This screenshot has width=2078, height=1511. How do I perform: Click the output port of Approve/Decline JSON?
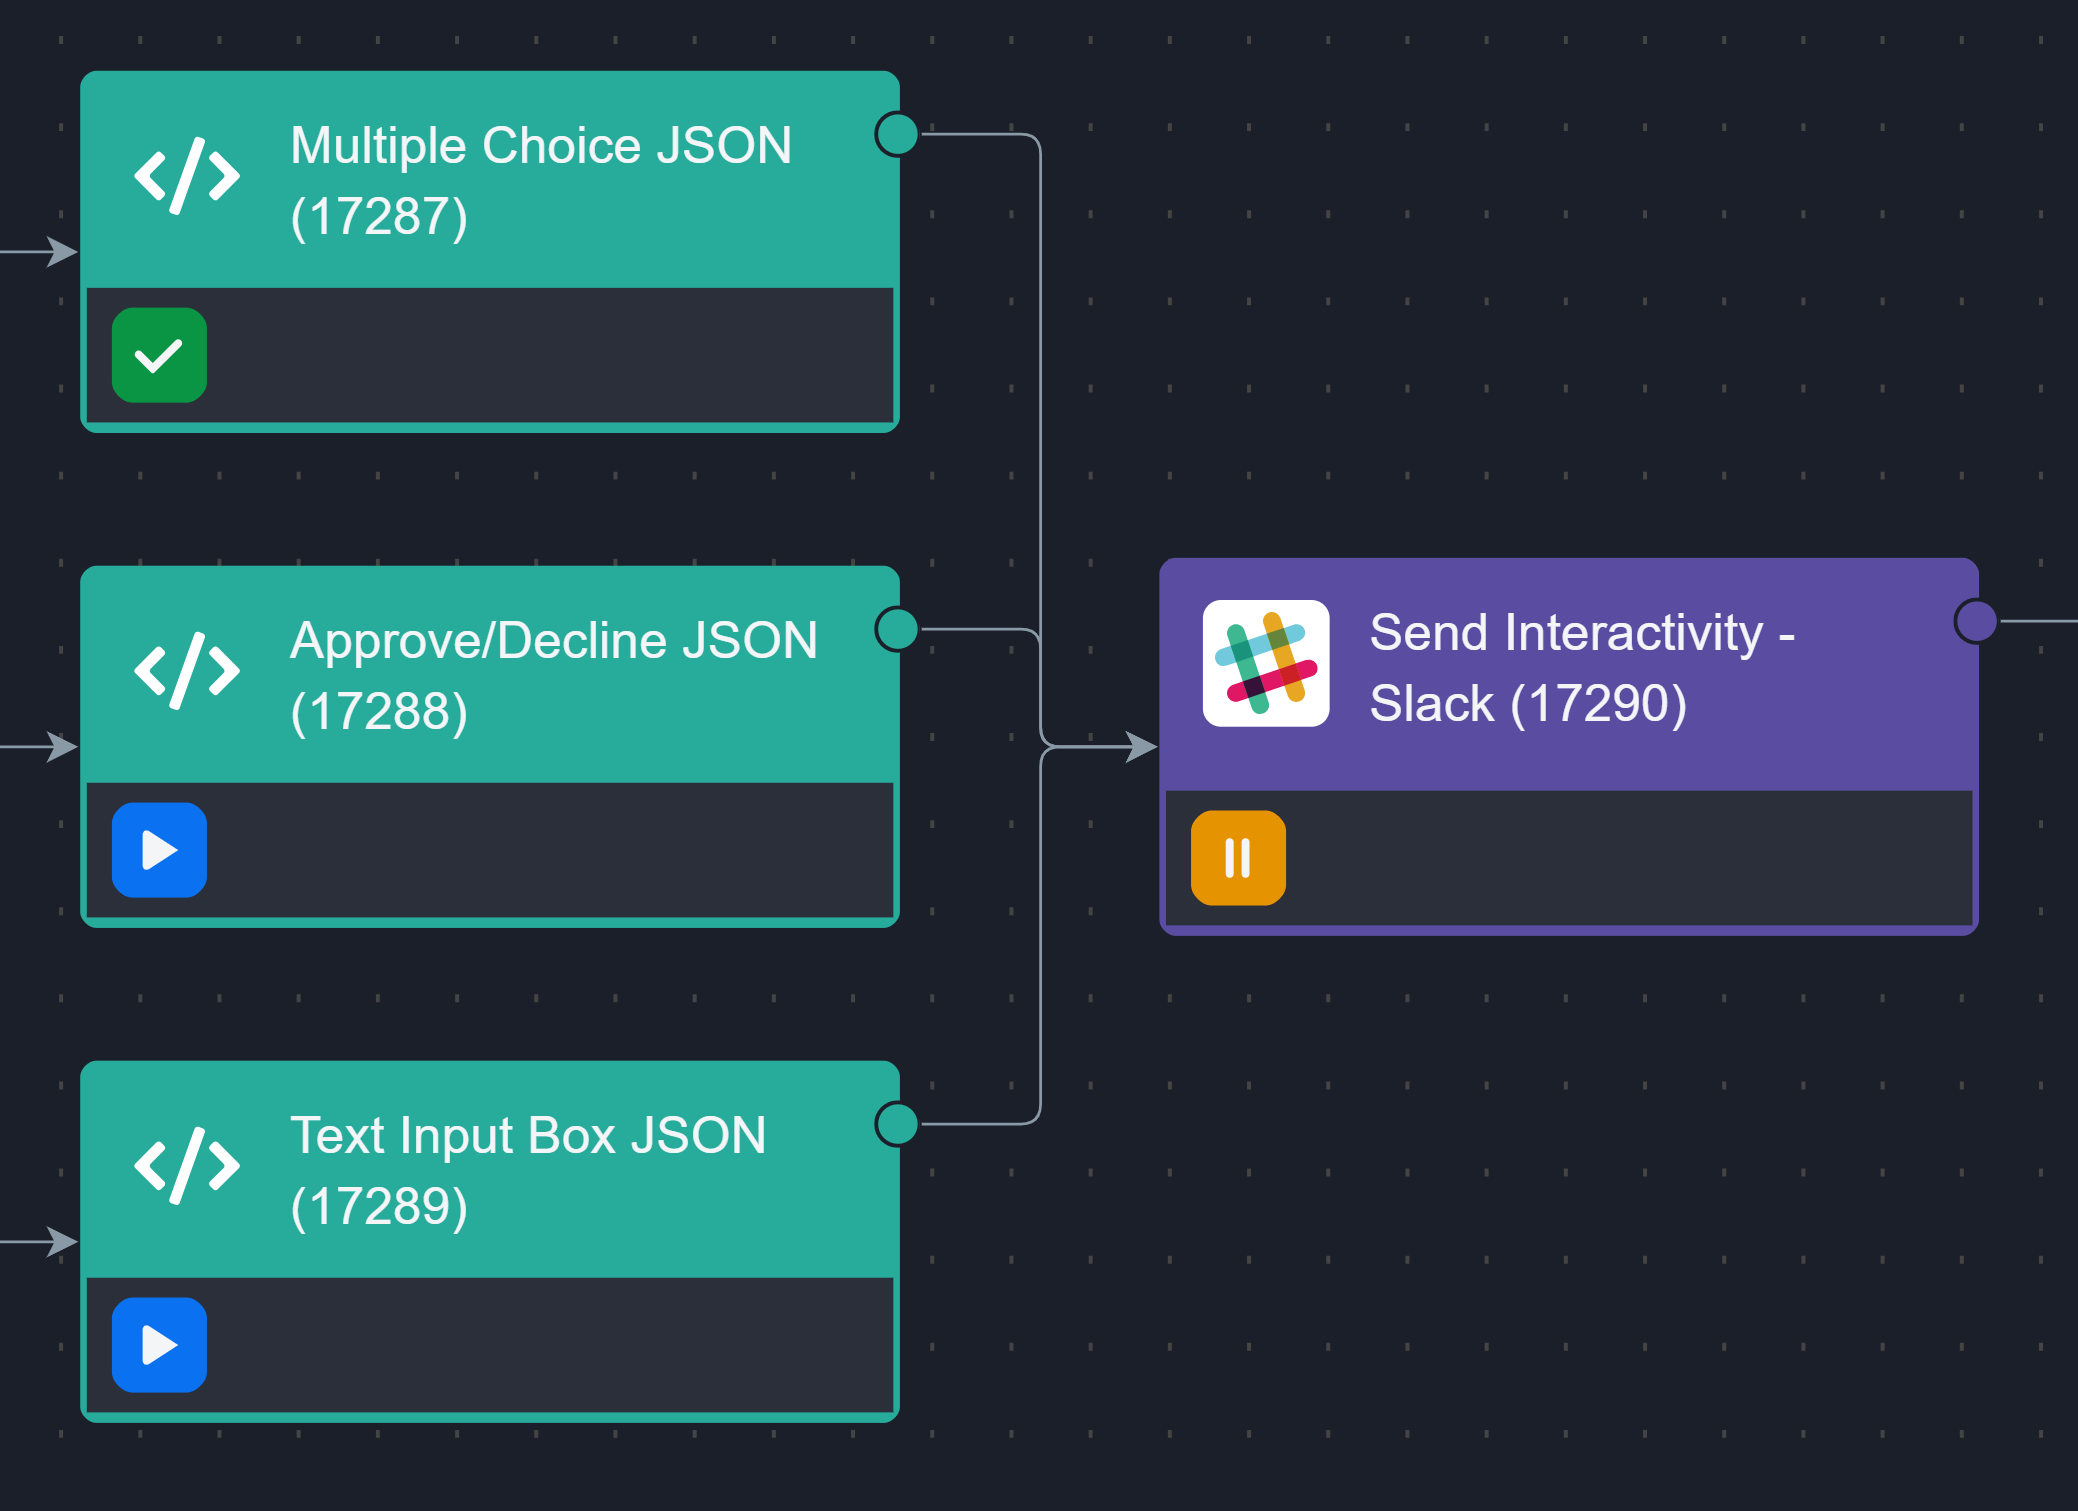(896, 629)
